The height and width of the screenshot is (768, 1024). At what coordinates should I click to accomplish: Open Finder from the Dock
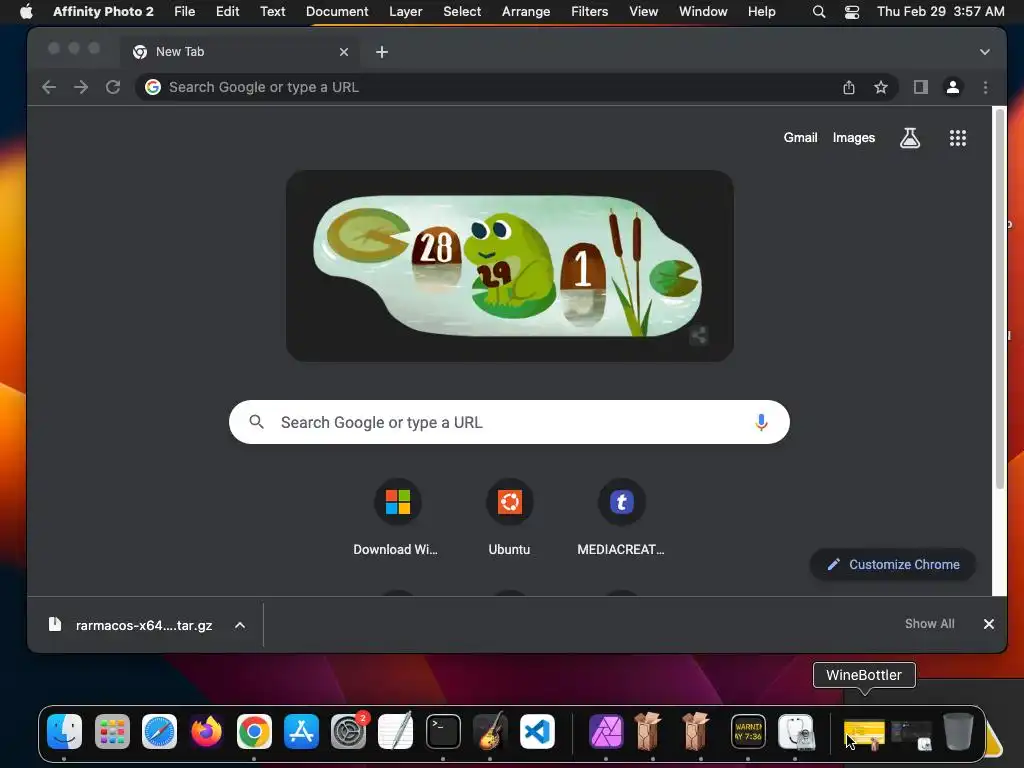click(x=64, y=731)
